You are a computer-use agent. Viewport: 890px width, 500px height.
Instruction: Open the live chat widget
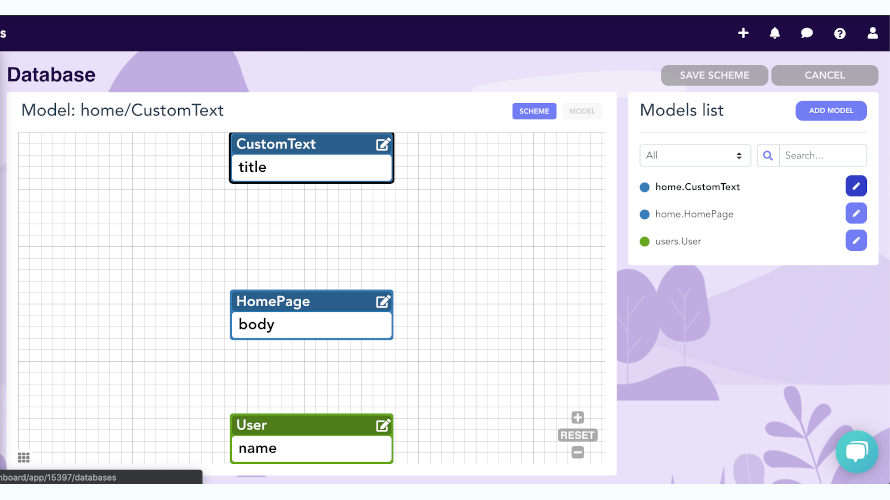(857, 452)
